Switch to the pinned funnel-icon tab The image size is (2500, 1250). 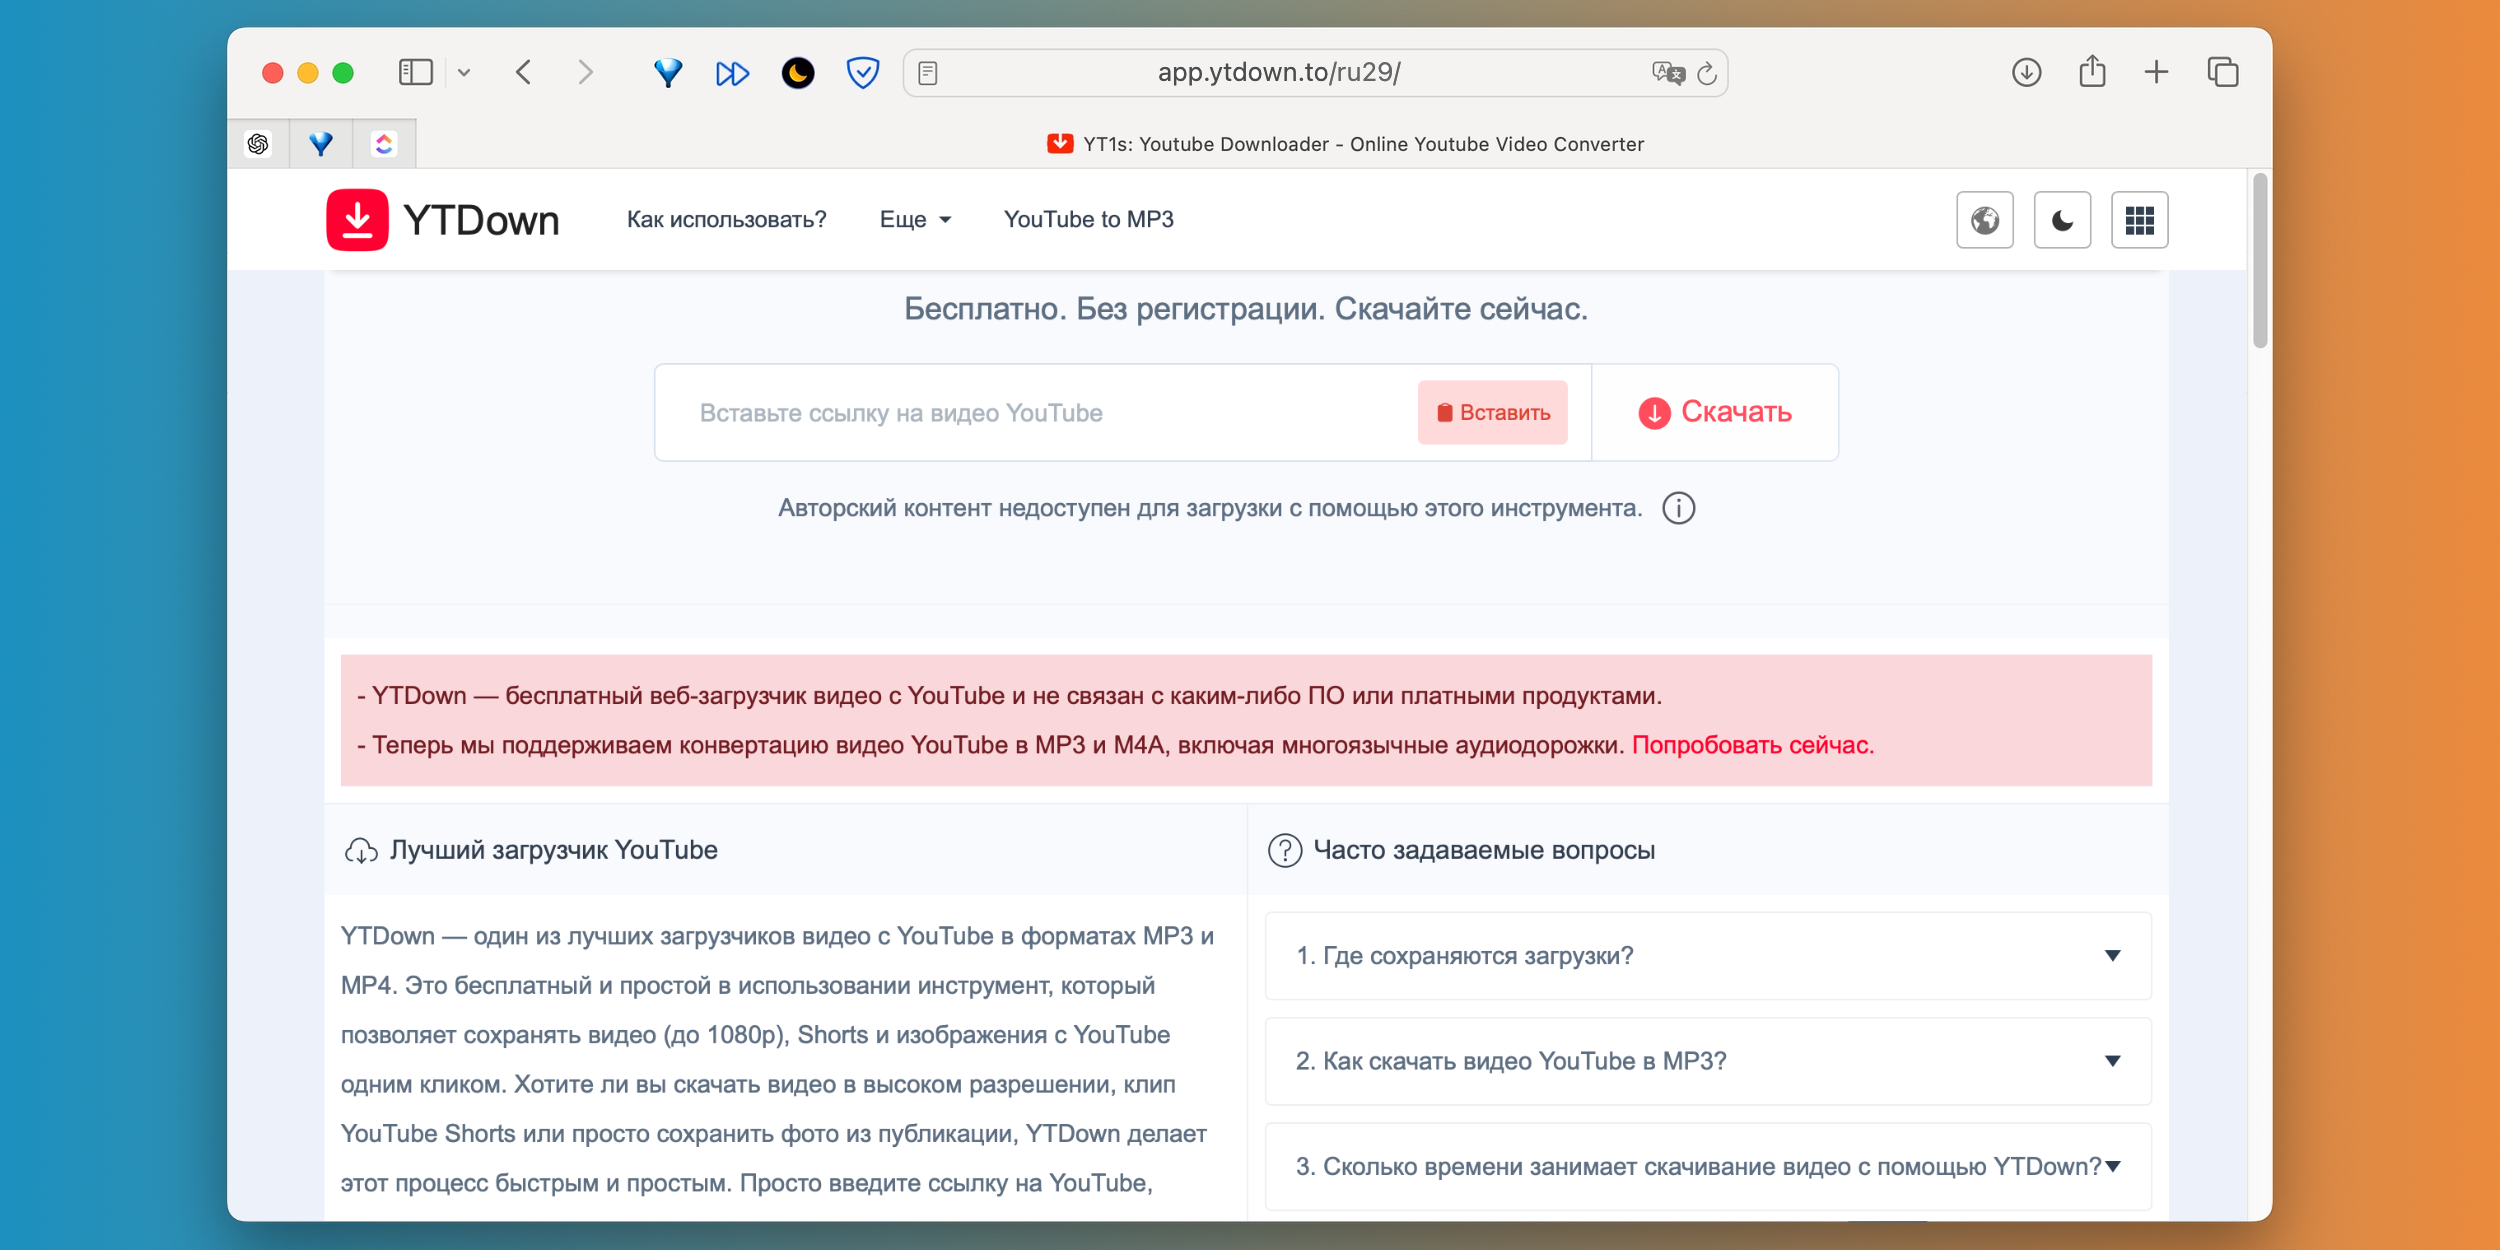pos(320,144)
